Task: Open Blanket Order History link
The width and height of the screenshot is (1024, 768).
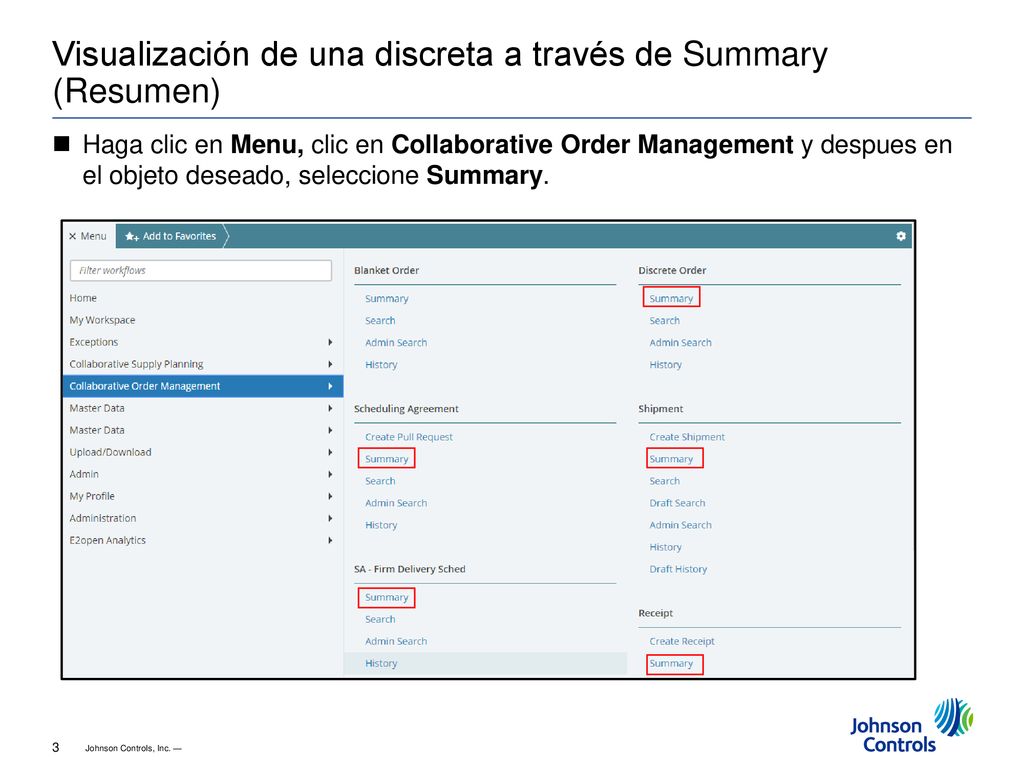Action: click(381, 364)
